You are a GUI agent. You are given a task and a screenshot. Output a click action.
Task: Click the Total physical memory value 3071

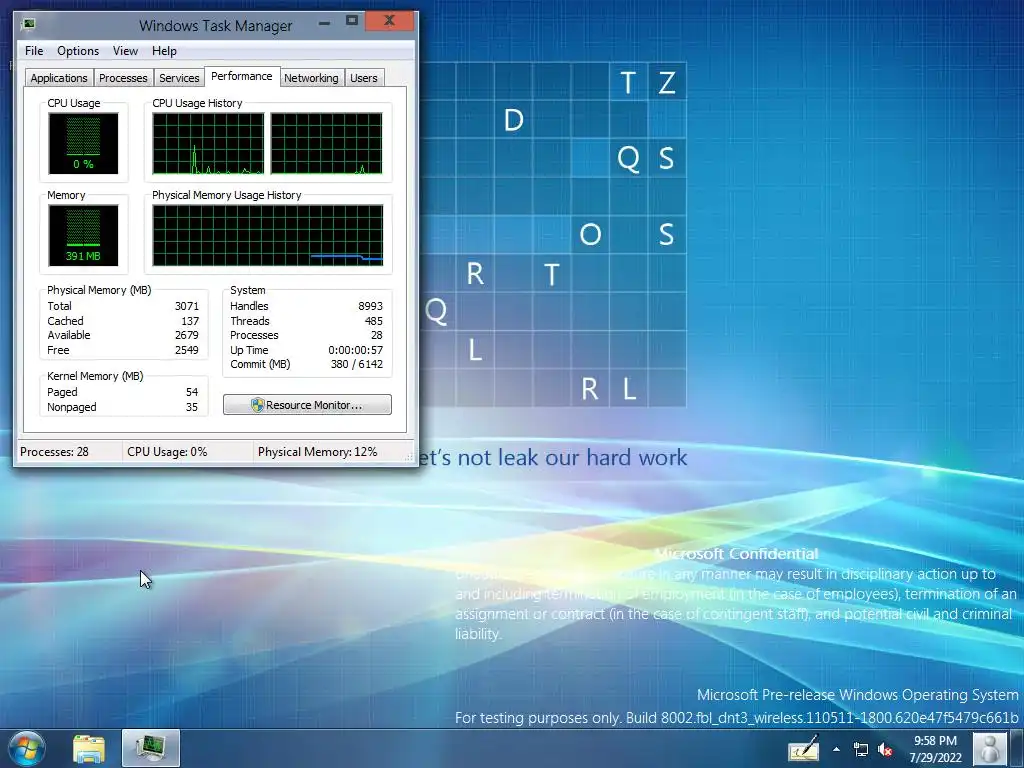point(186,306)
